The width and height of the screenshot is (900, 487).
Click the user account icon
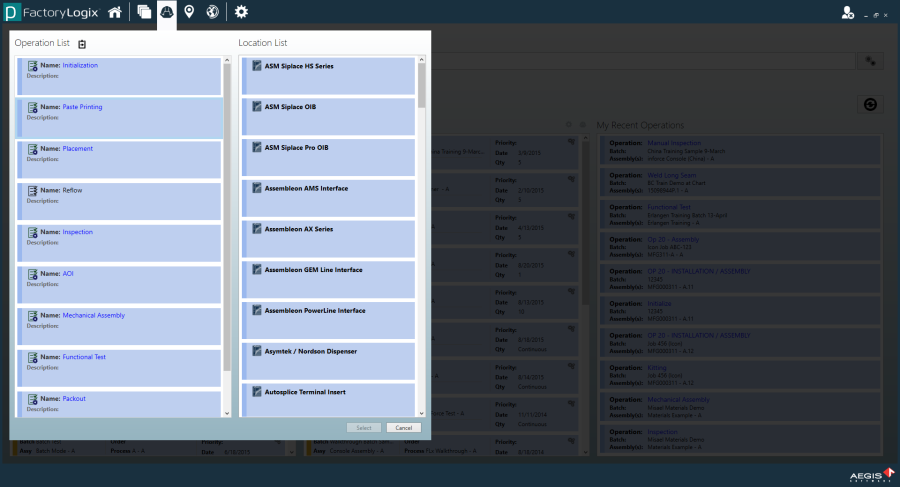848,12
